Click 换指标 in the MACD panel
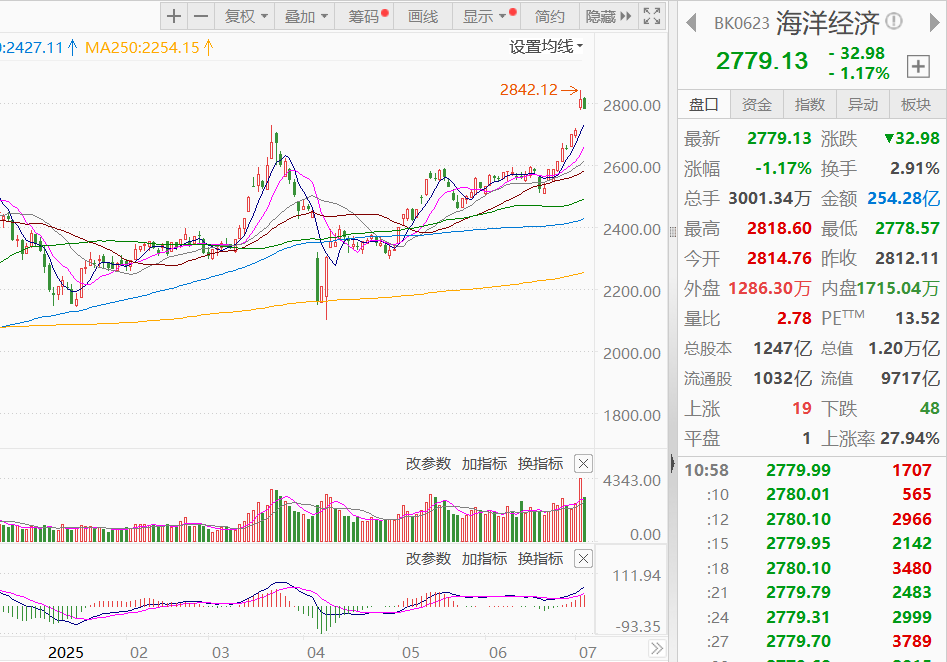The width and height of the screenshot is (947, 662). [540, 559]
